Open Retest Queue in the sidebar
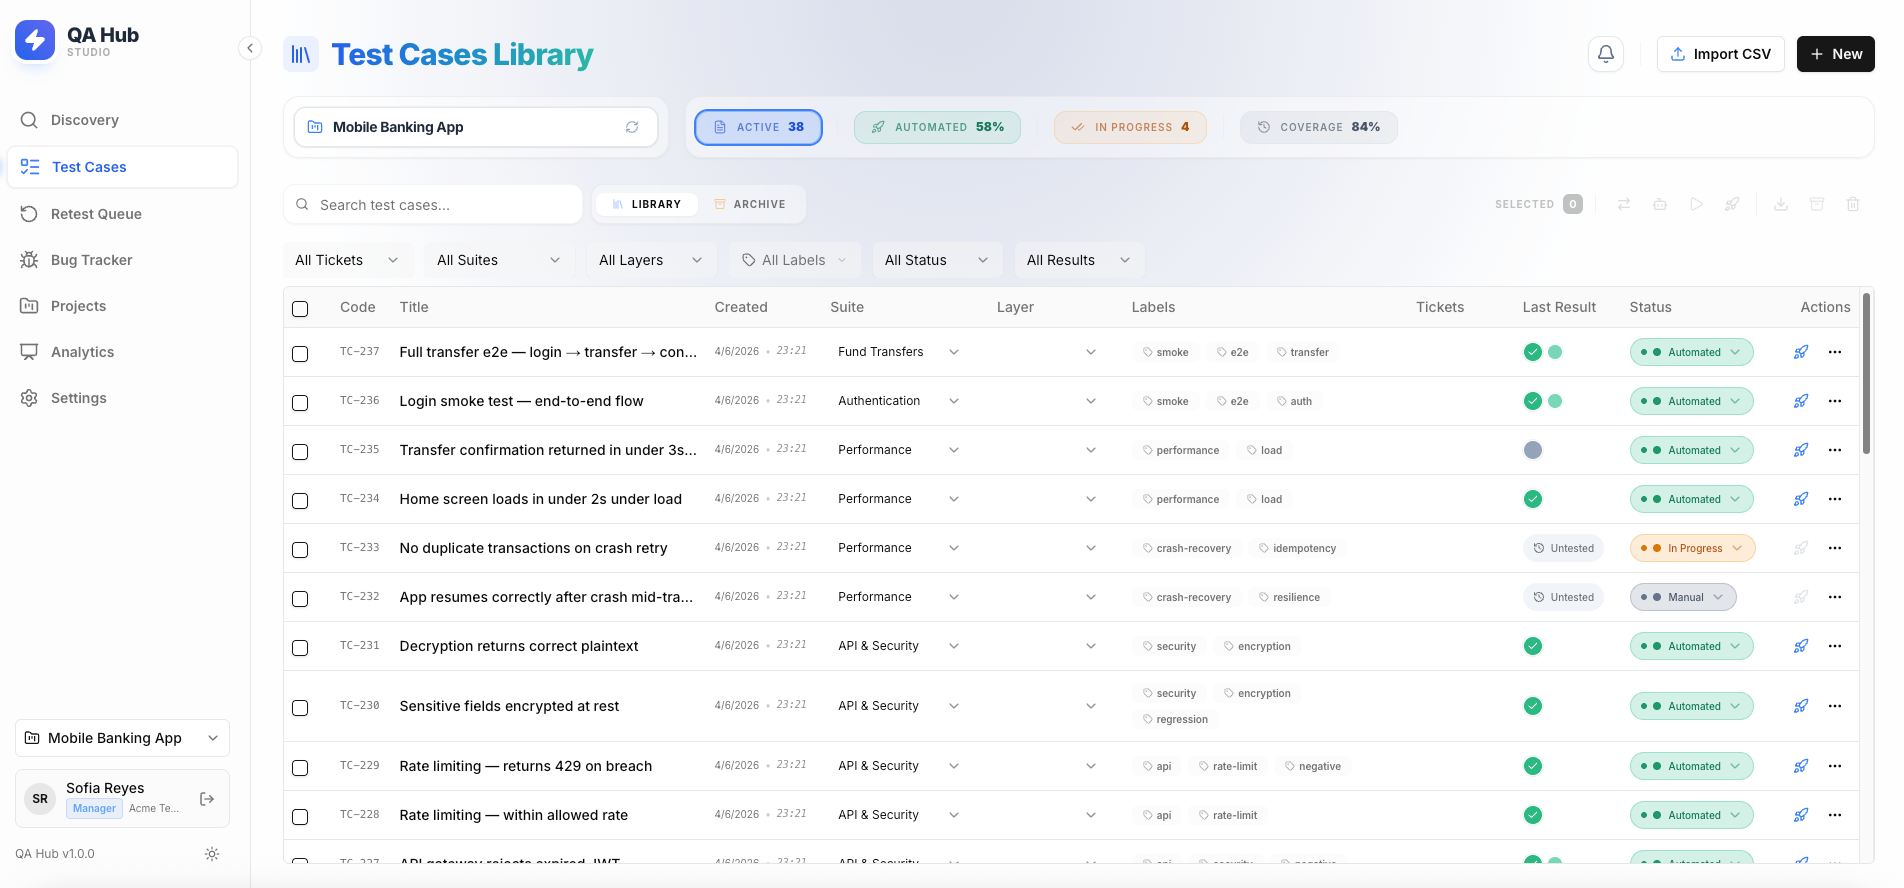Image resolution: width=1904 pixels, height=888 pixels. [122, 214]
